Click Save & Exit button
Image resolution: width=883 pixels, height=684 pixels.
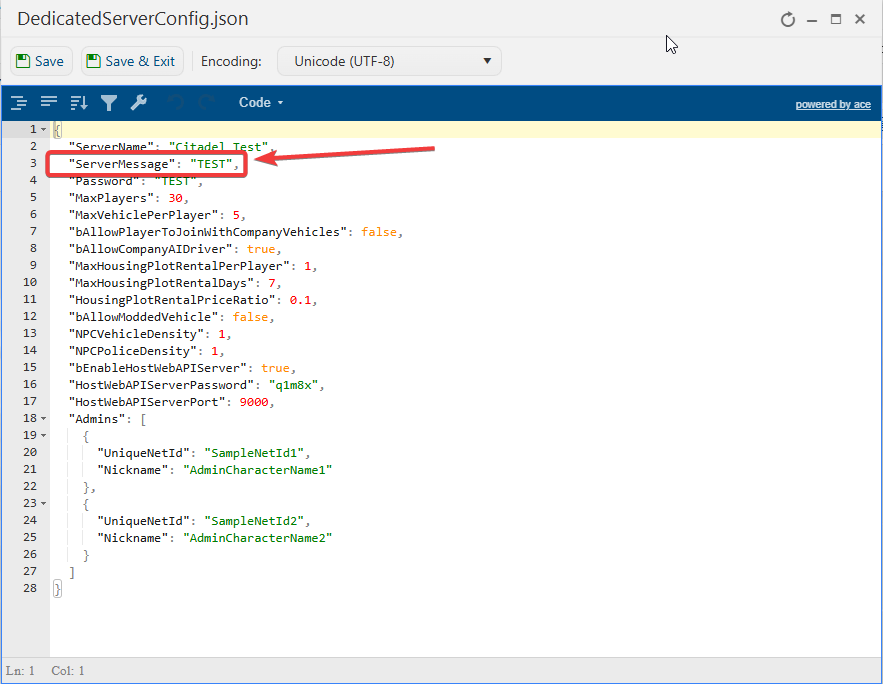pos(132,61)
